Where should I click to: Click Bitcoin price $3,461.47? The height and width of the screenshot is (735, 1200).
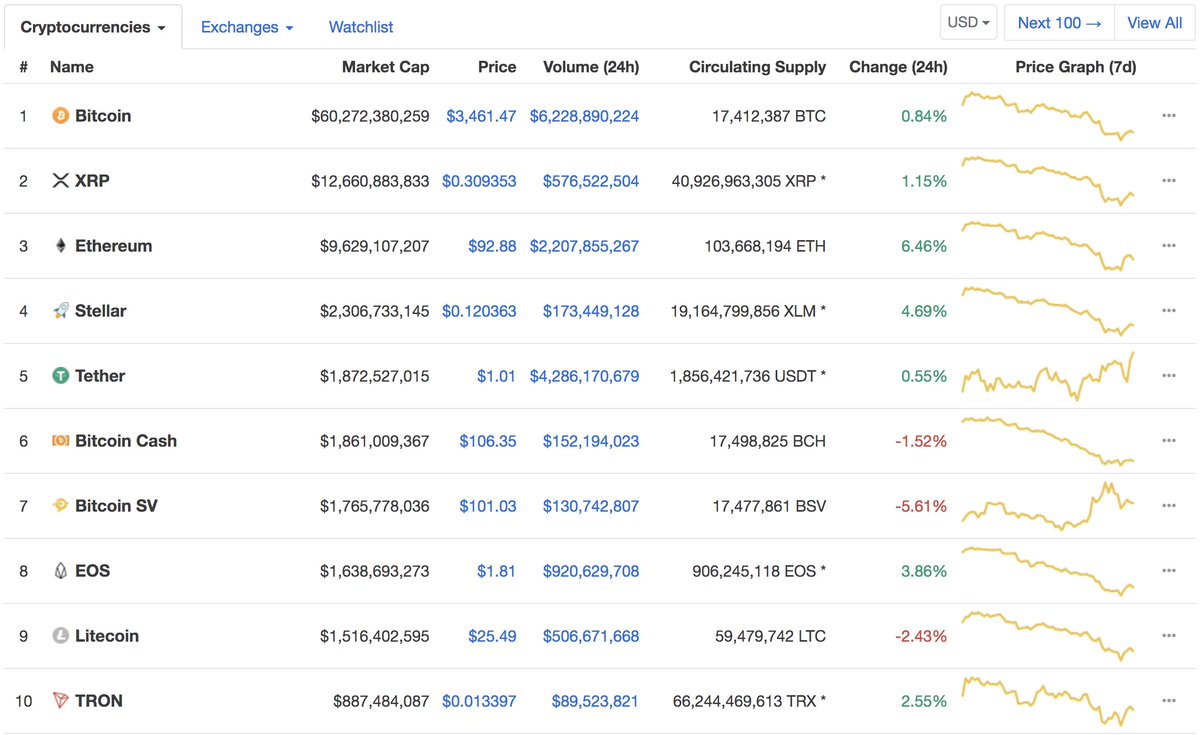pyautogui.click(x=481, y=116)
